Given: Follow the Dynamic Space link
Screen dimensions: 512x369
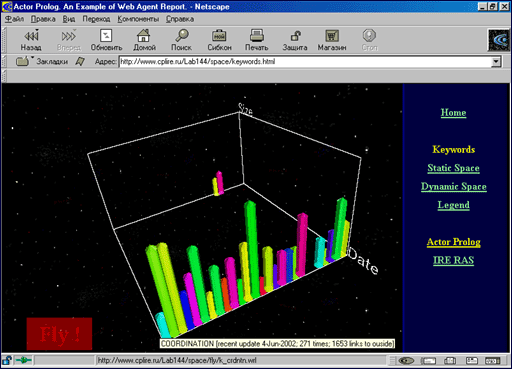Looking at the screenshot, I should (453, 186).
